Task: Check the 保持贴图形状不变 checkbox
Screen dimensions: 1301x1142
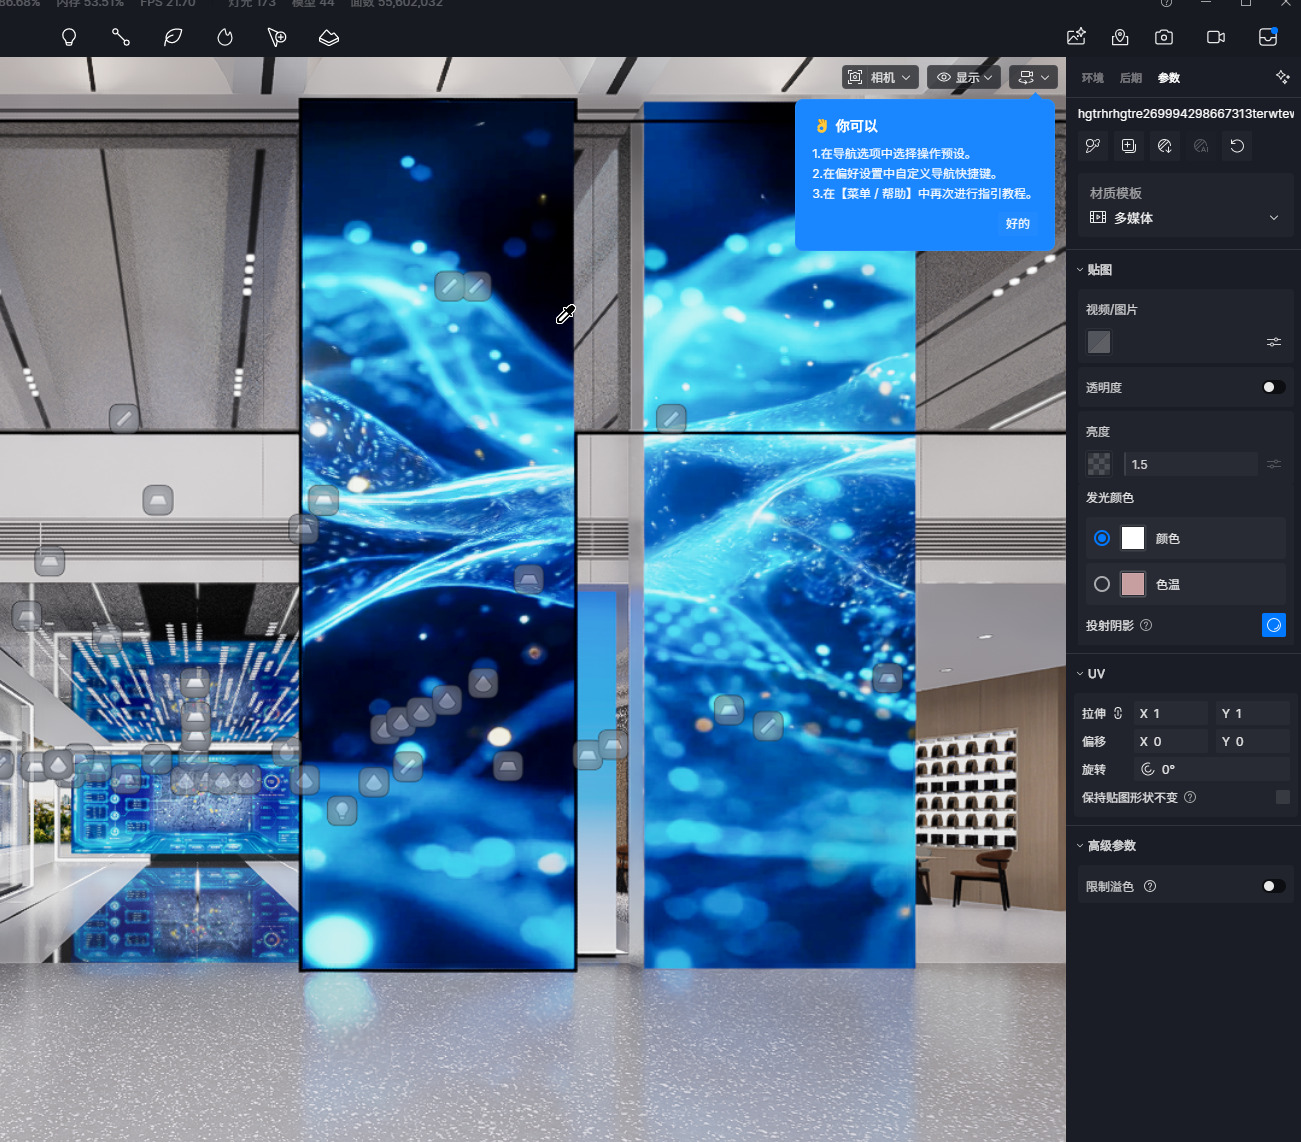Action: click(1283, 797)
